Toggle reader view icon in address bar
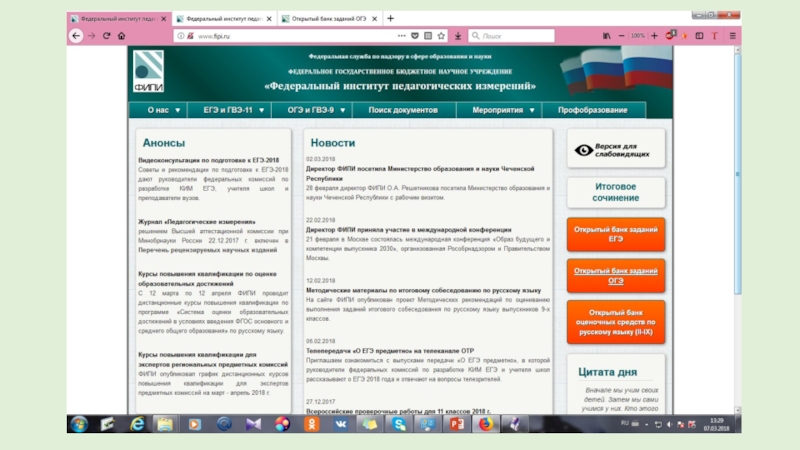Image resolution: width=800 pixels, height=450 pixels. pos(428,36)
